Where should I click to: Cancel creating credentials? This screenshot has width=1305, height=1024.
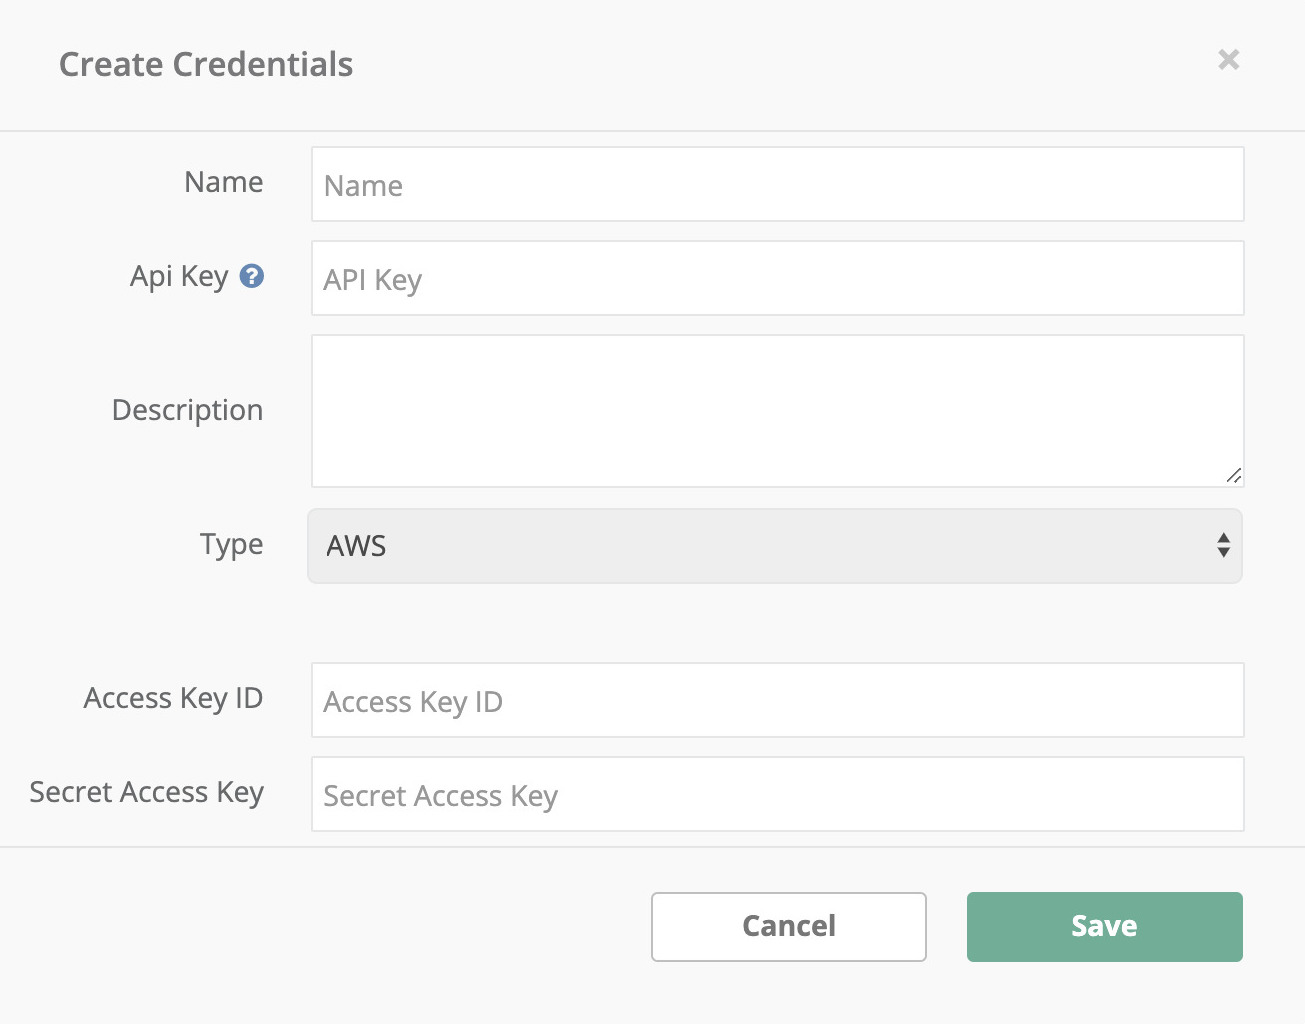point(789,927)
